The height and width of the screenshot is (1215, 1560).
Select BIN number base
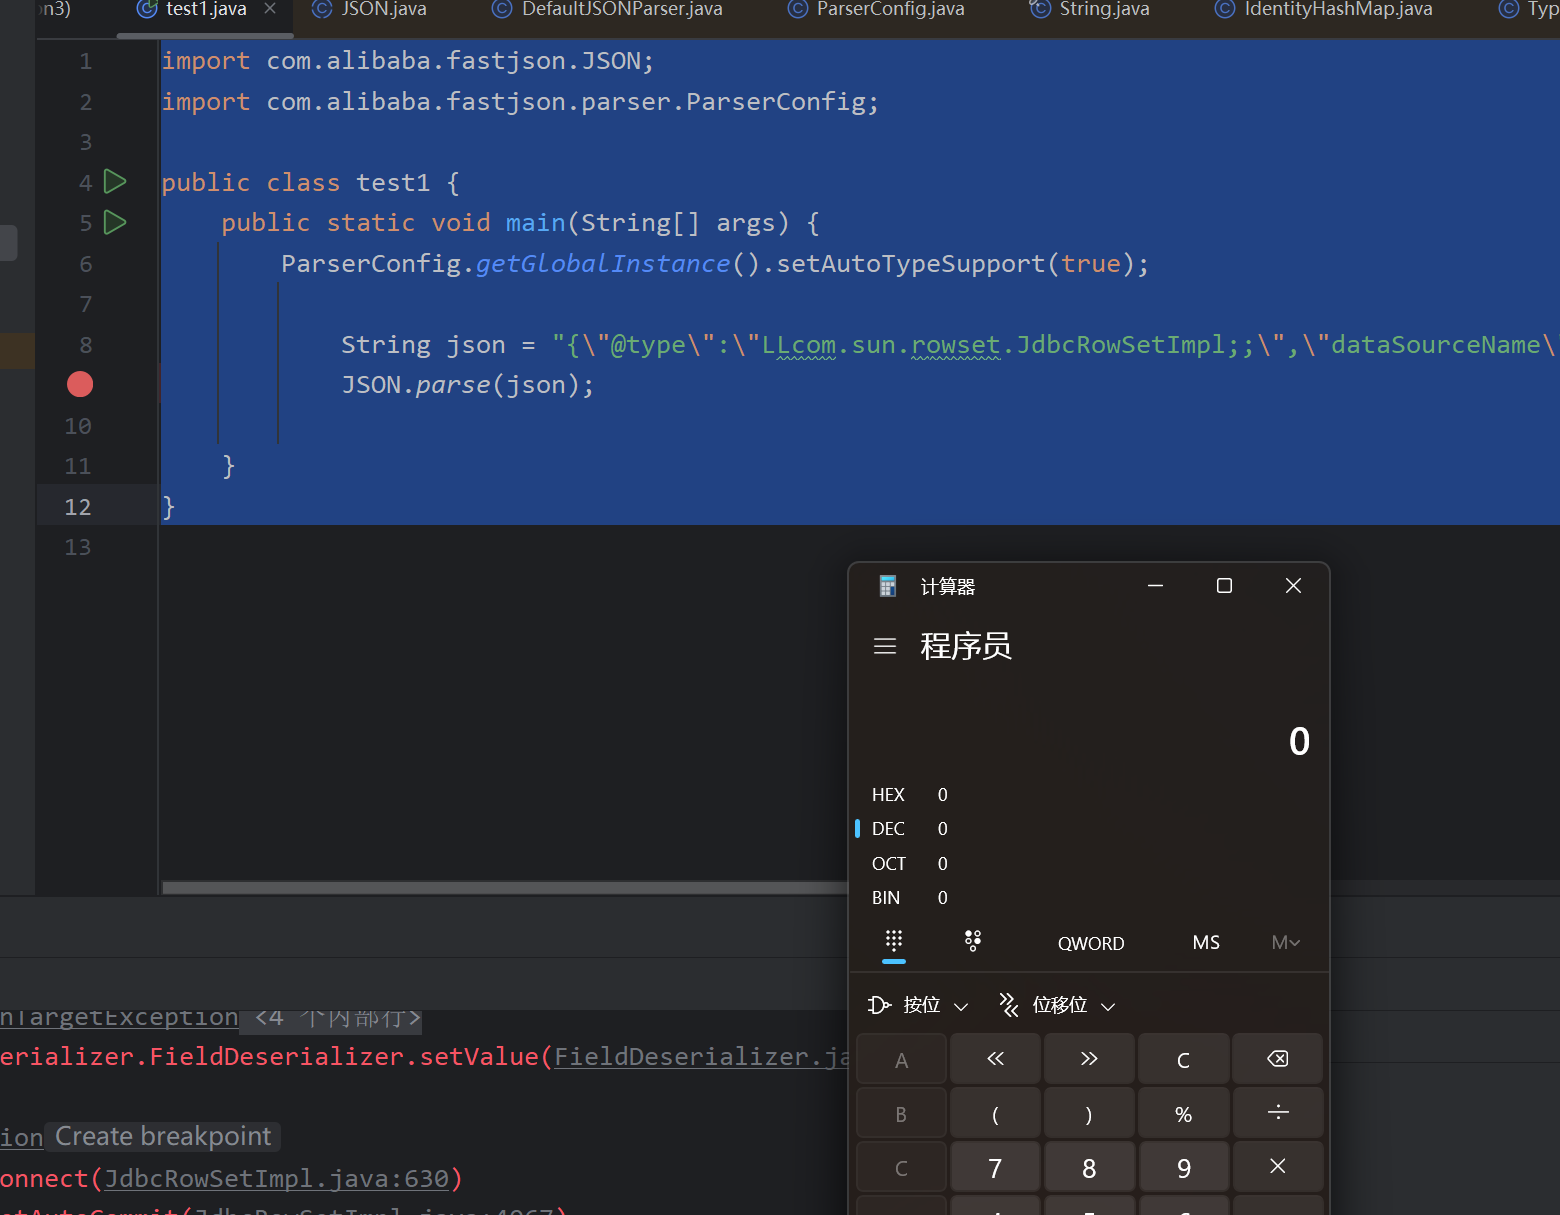(886, 898)
